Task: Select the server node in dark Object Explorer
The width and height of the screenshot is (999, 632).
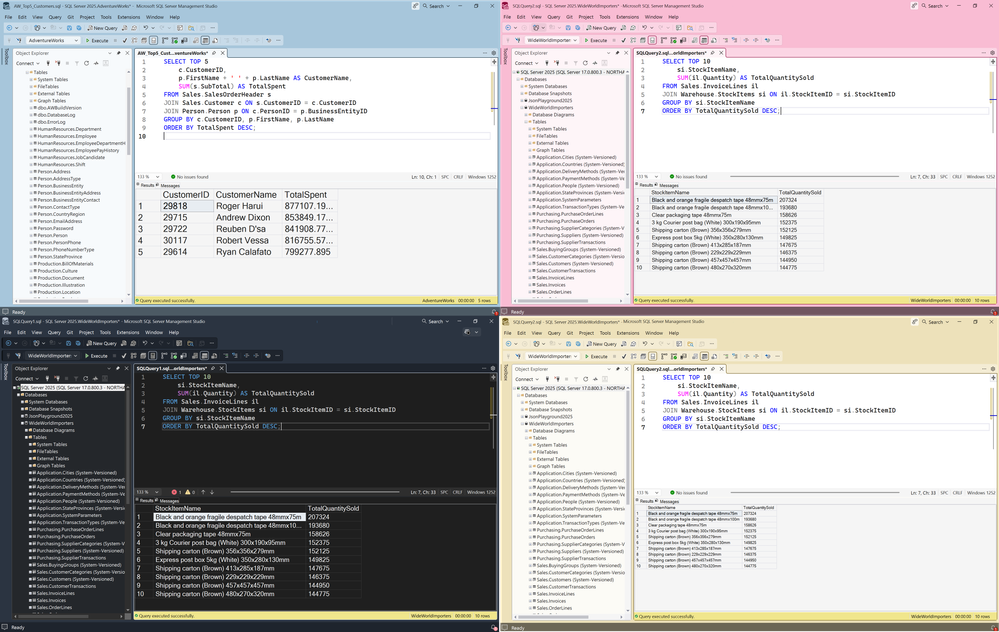Action: pos(72,387)
